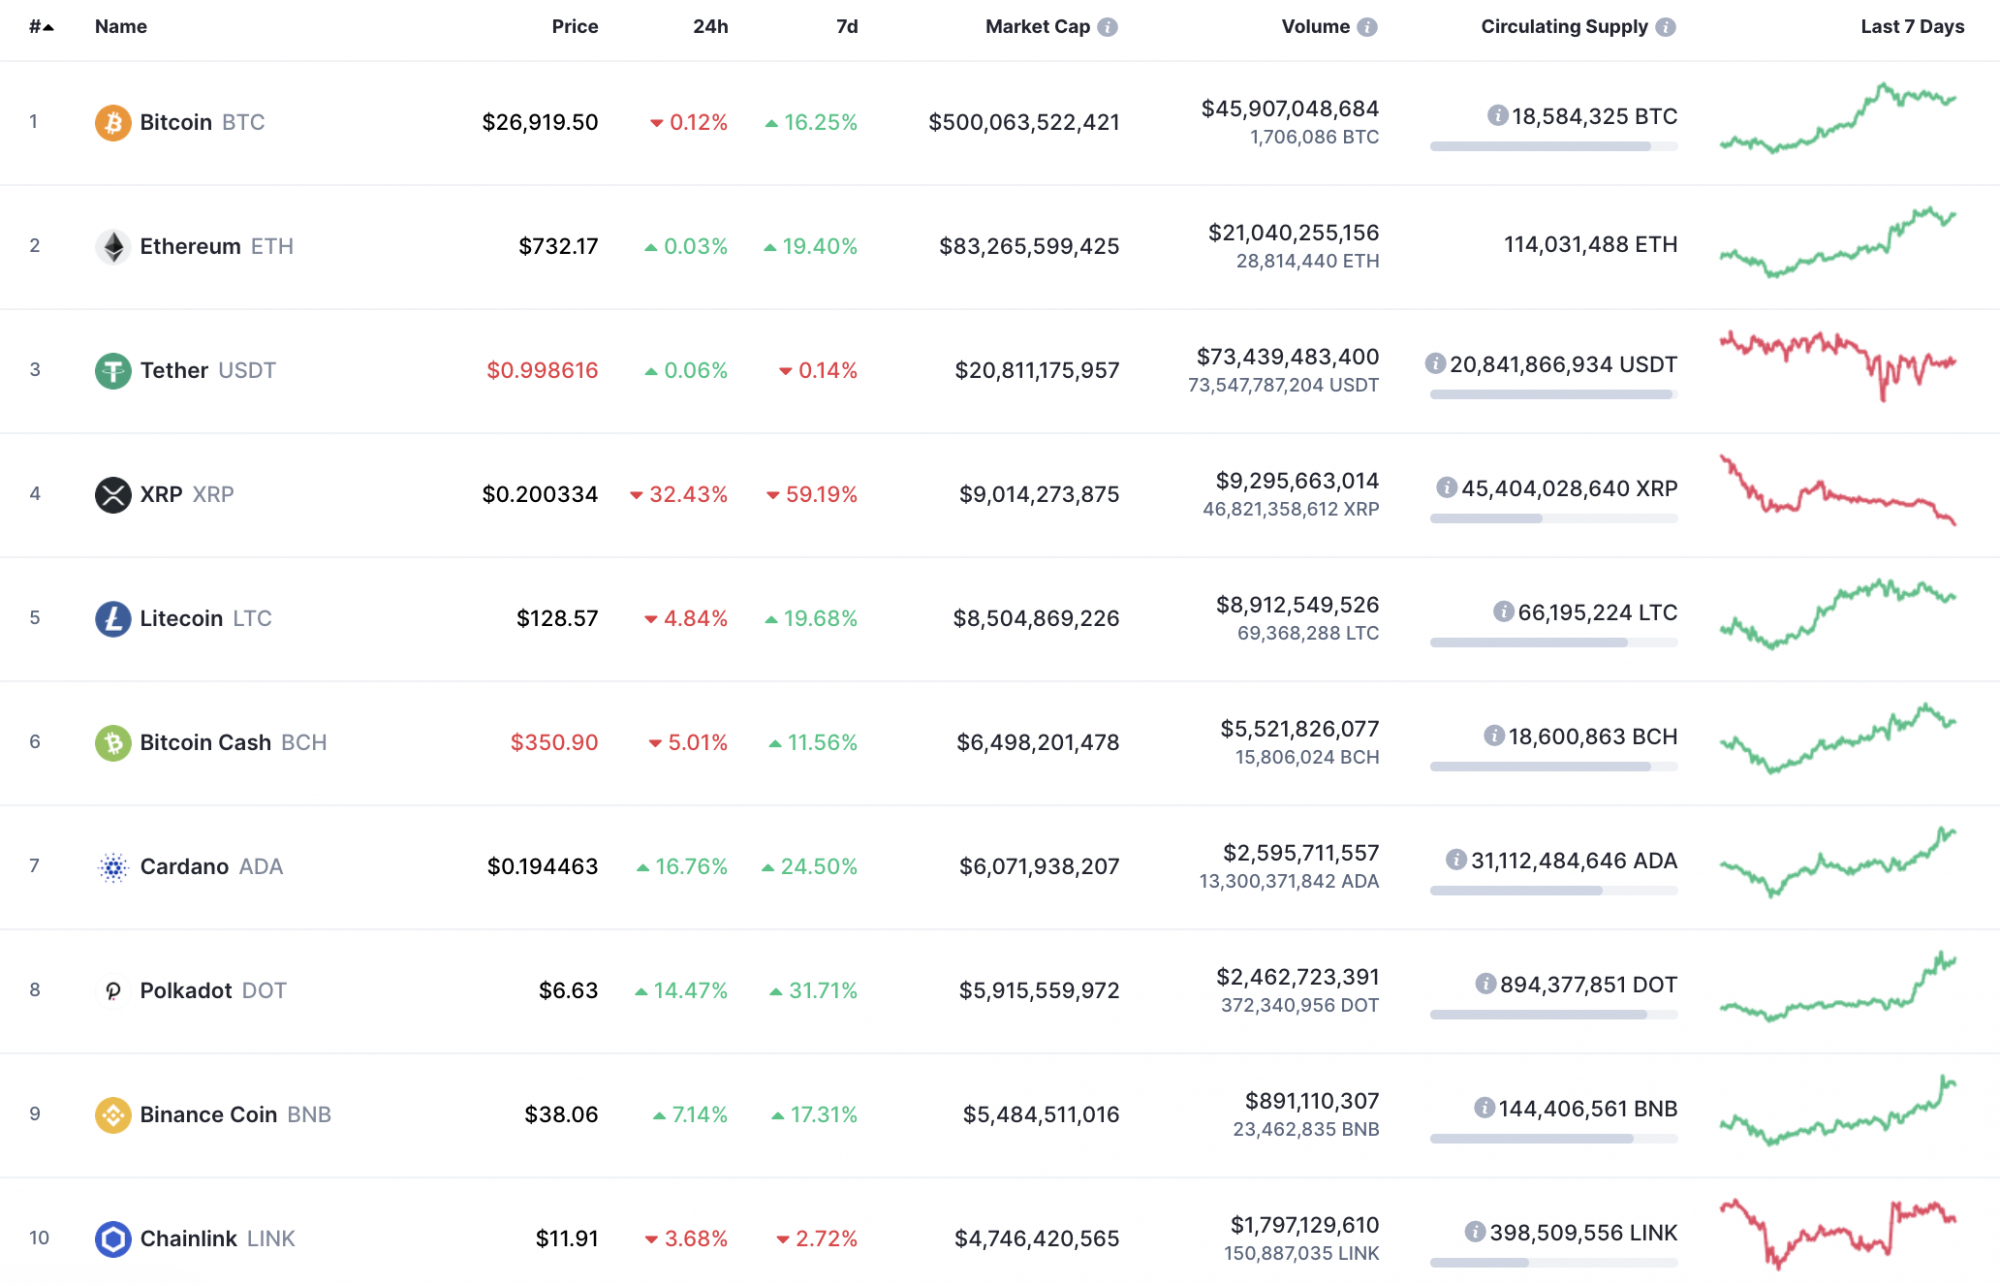Open the Tether USDT coin page link
The width and height of the screenshot is (2000, 1285).
click(x=208, y=371)
